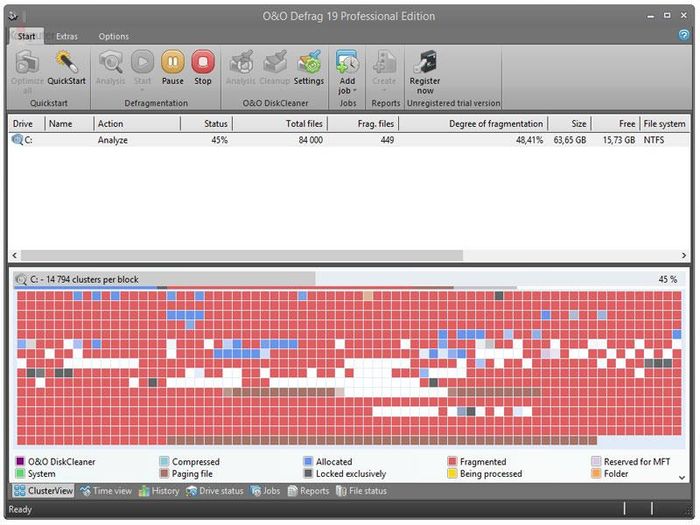Sort by the Action column header
The image size is (700, 525).
(x=137, y=124)
